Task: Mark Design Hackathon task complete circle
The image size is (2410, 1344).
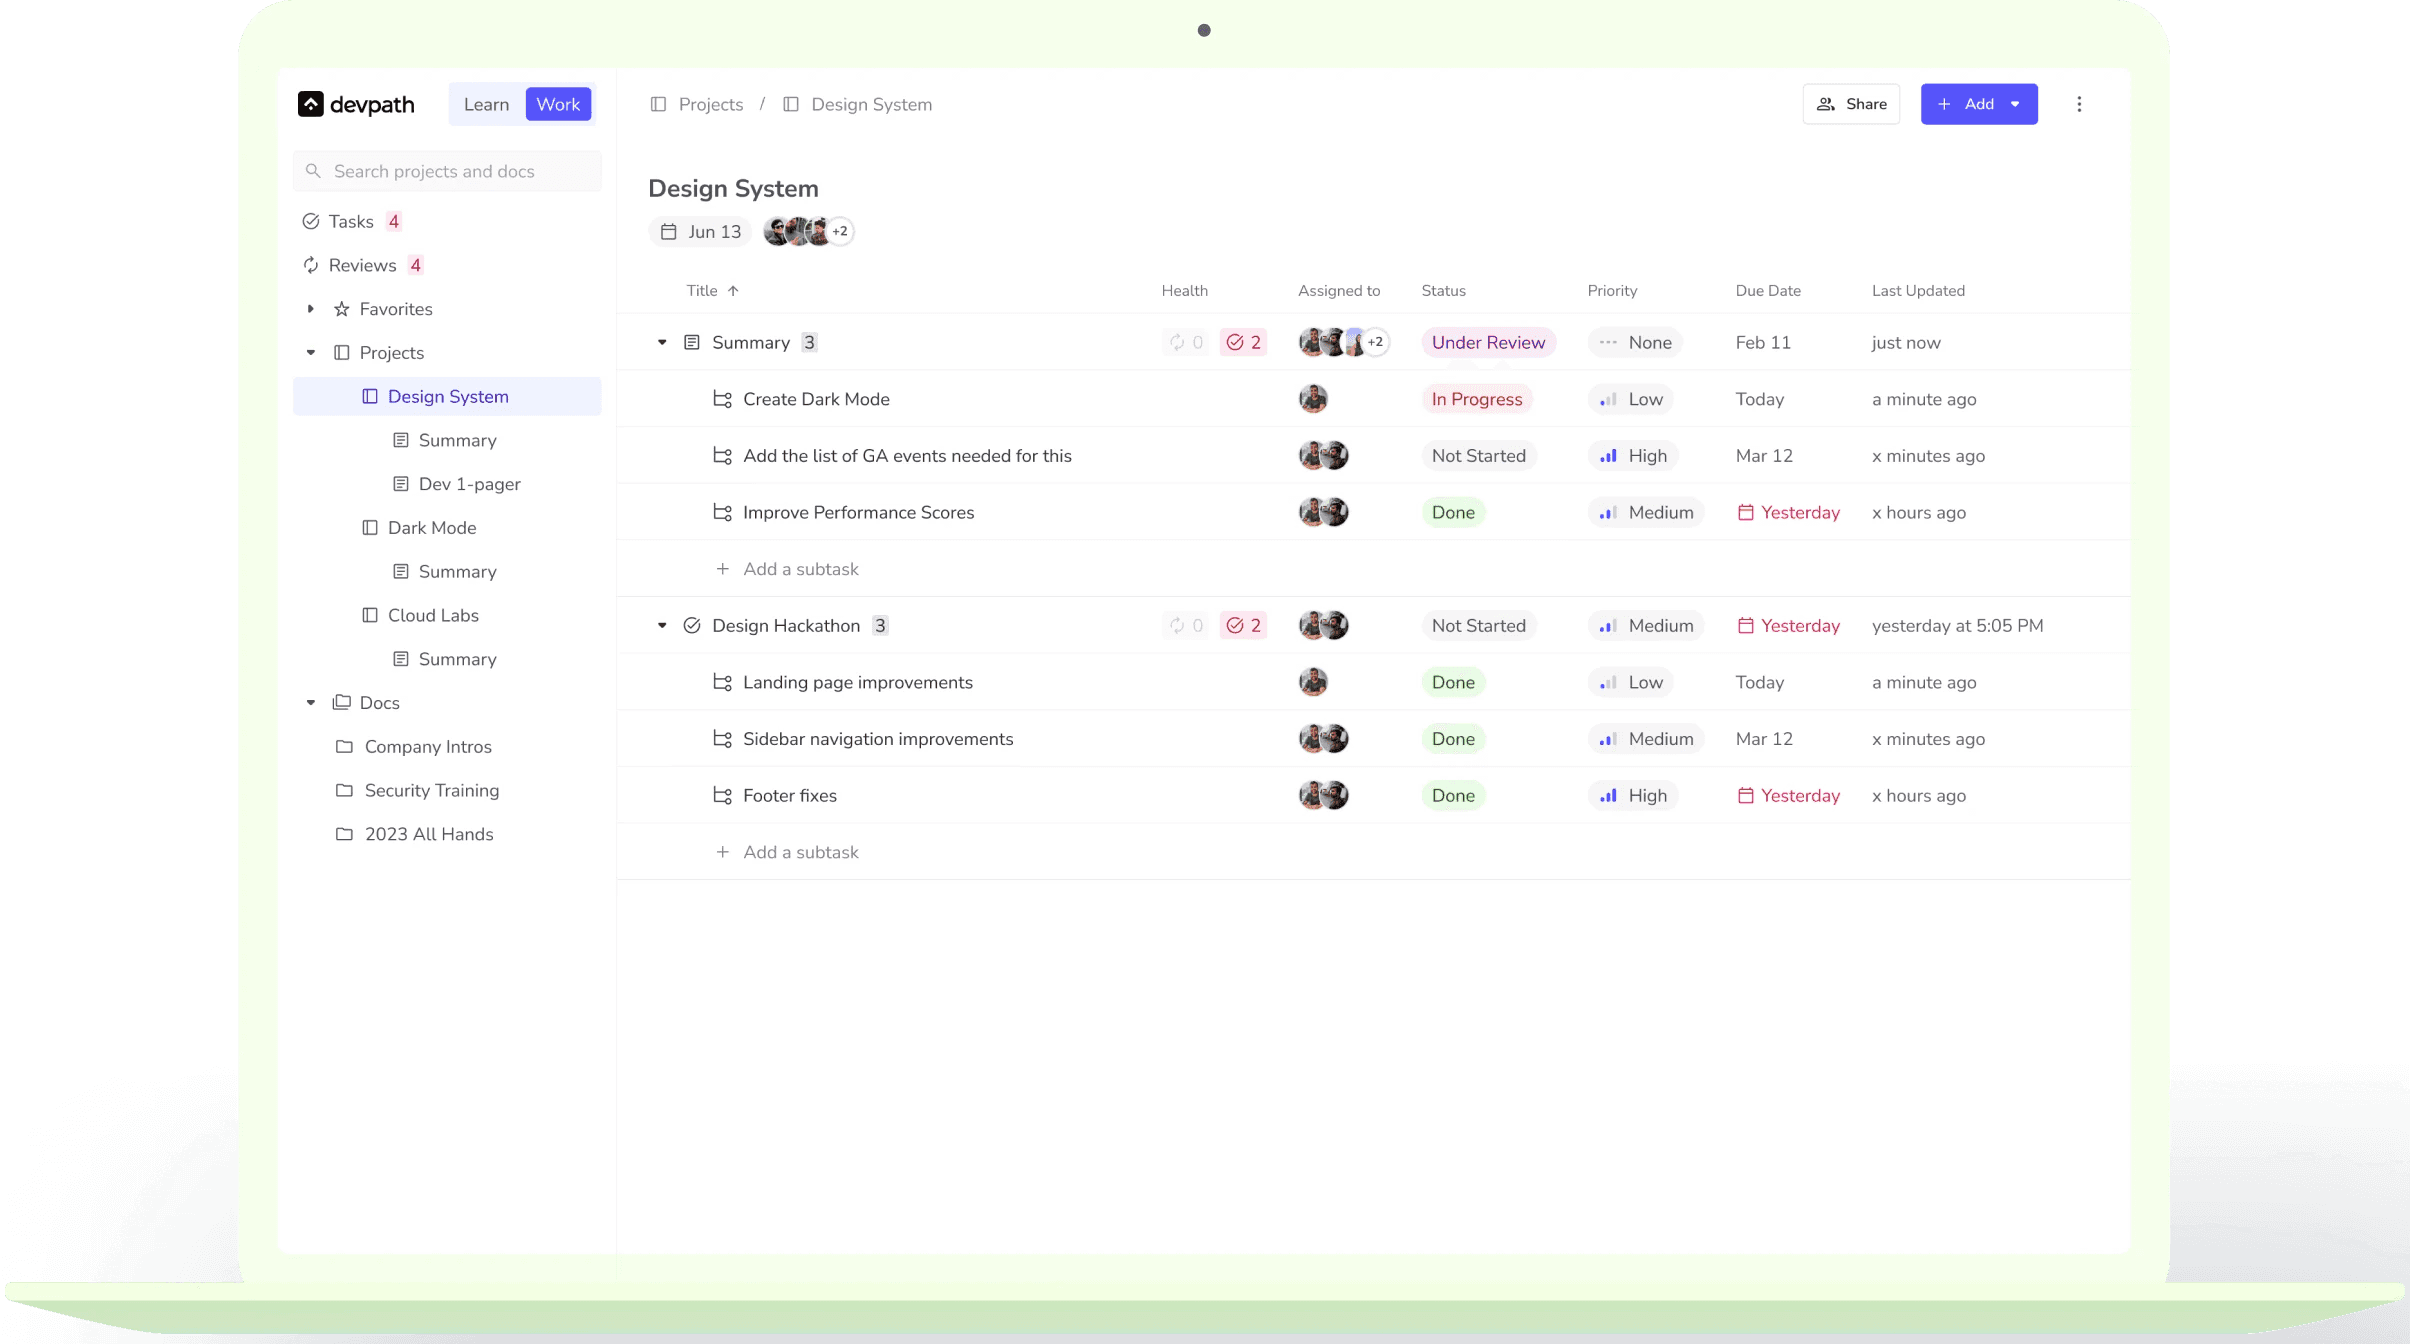Action: click(691, 626)
